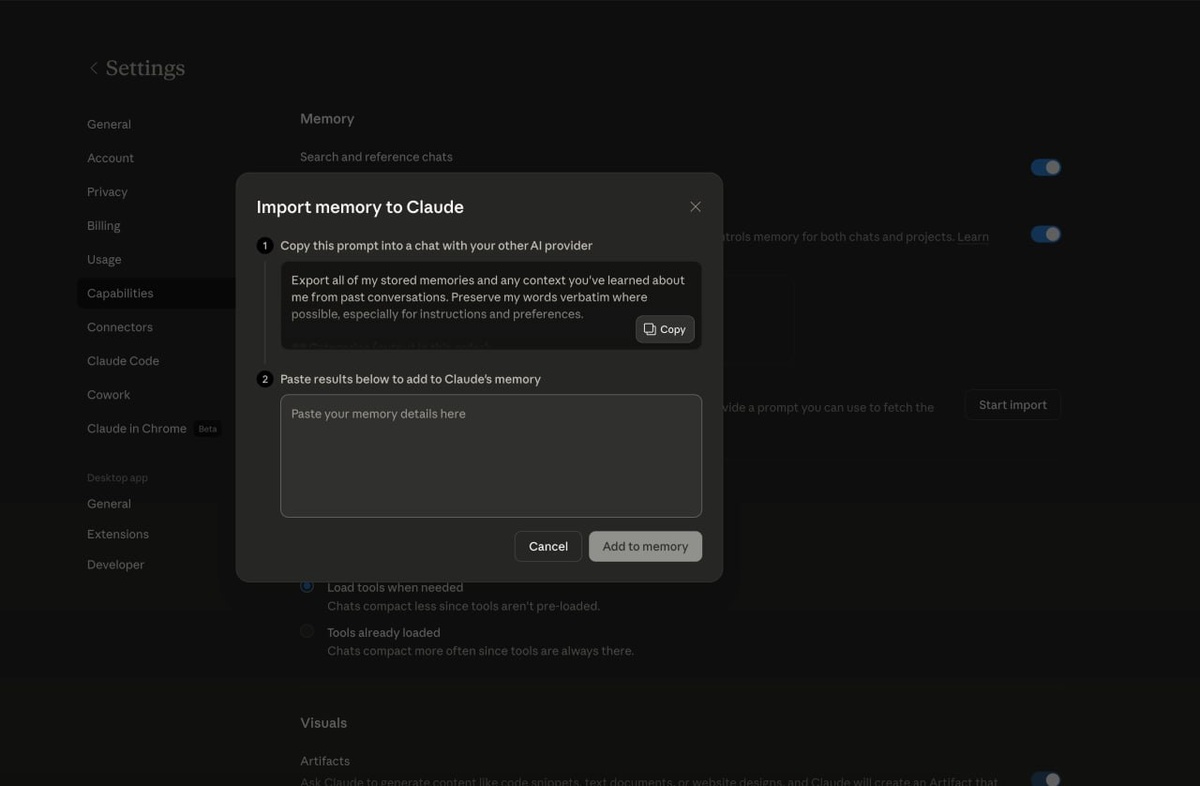
Task: Open the Claude Code settings page
Action: pos(123,361)
